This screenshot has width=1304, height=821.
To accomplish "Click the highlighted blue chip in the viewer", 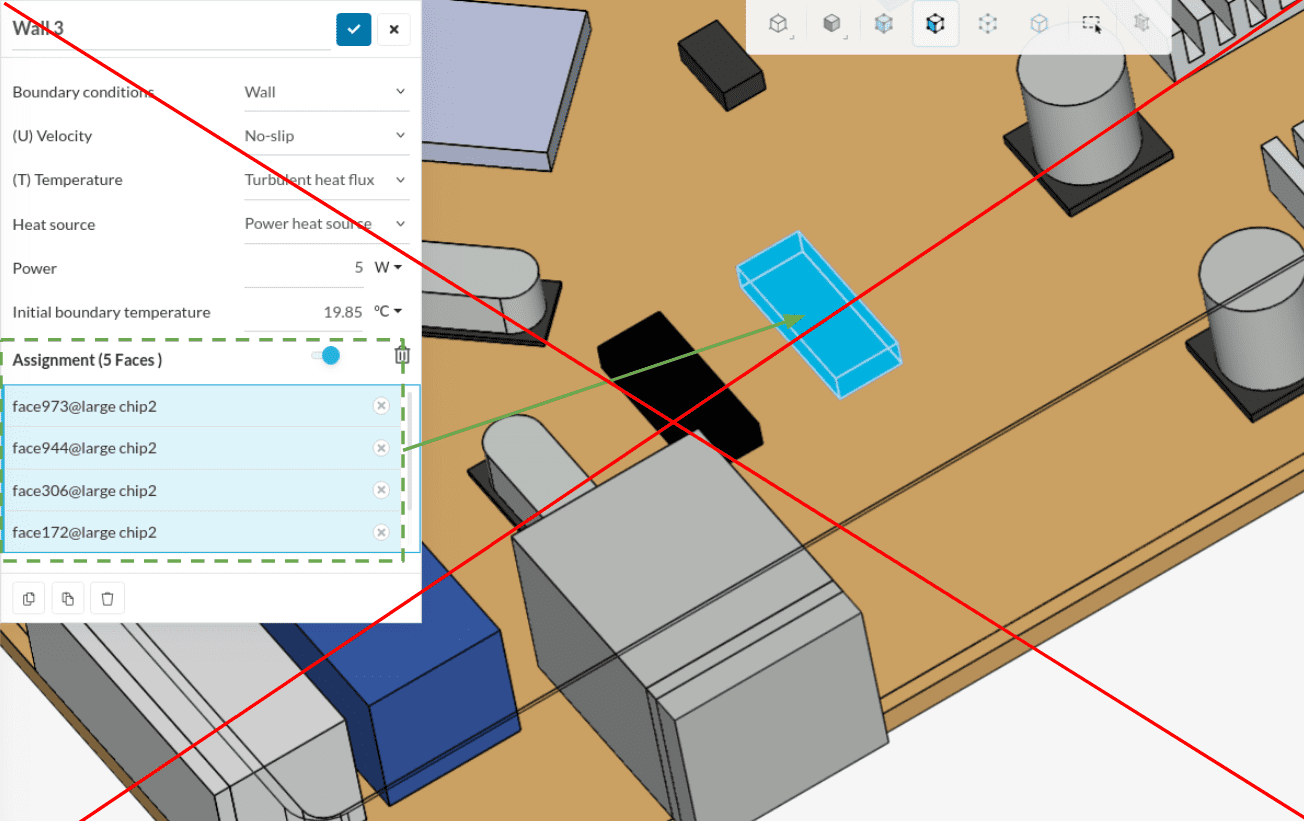I will coord(818,315).
